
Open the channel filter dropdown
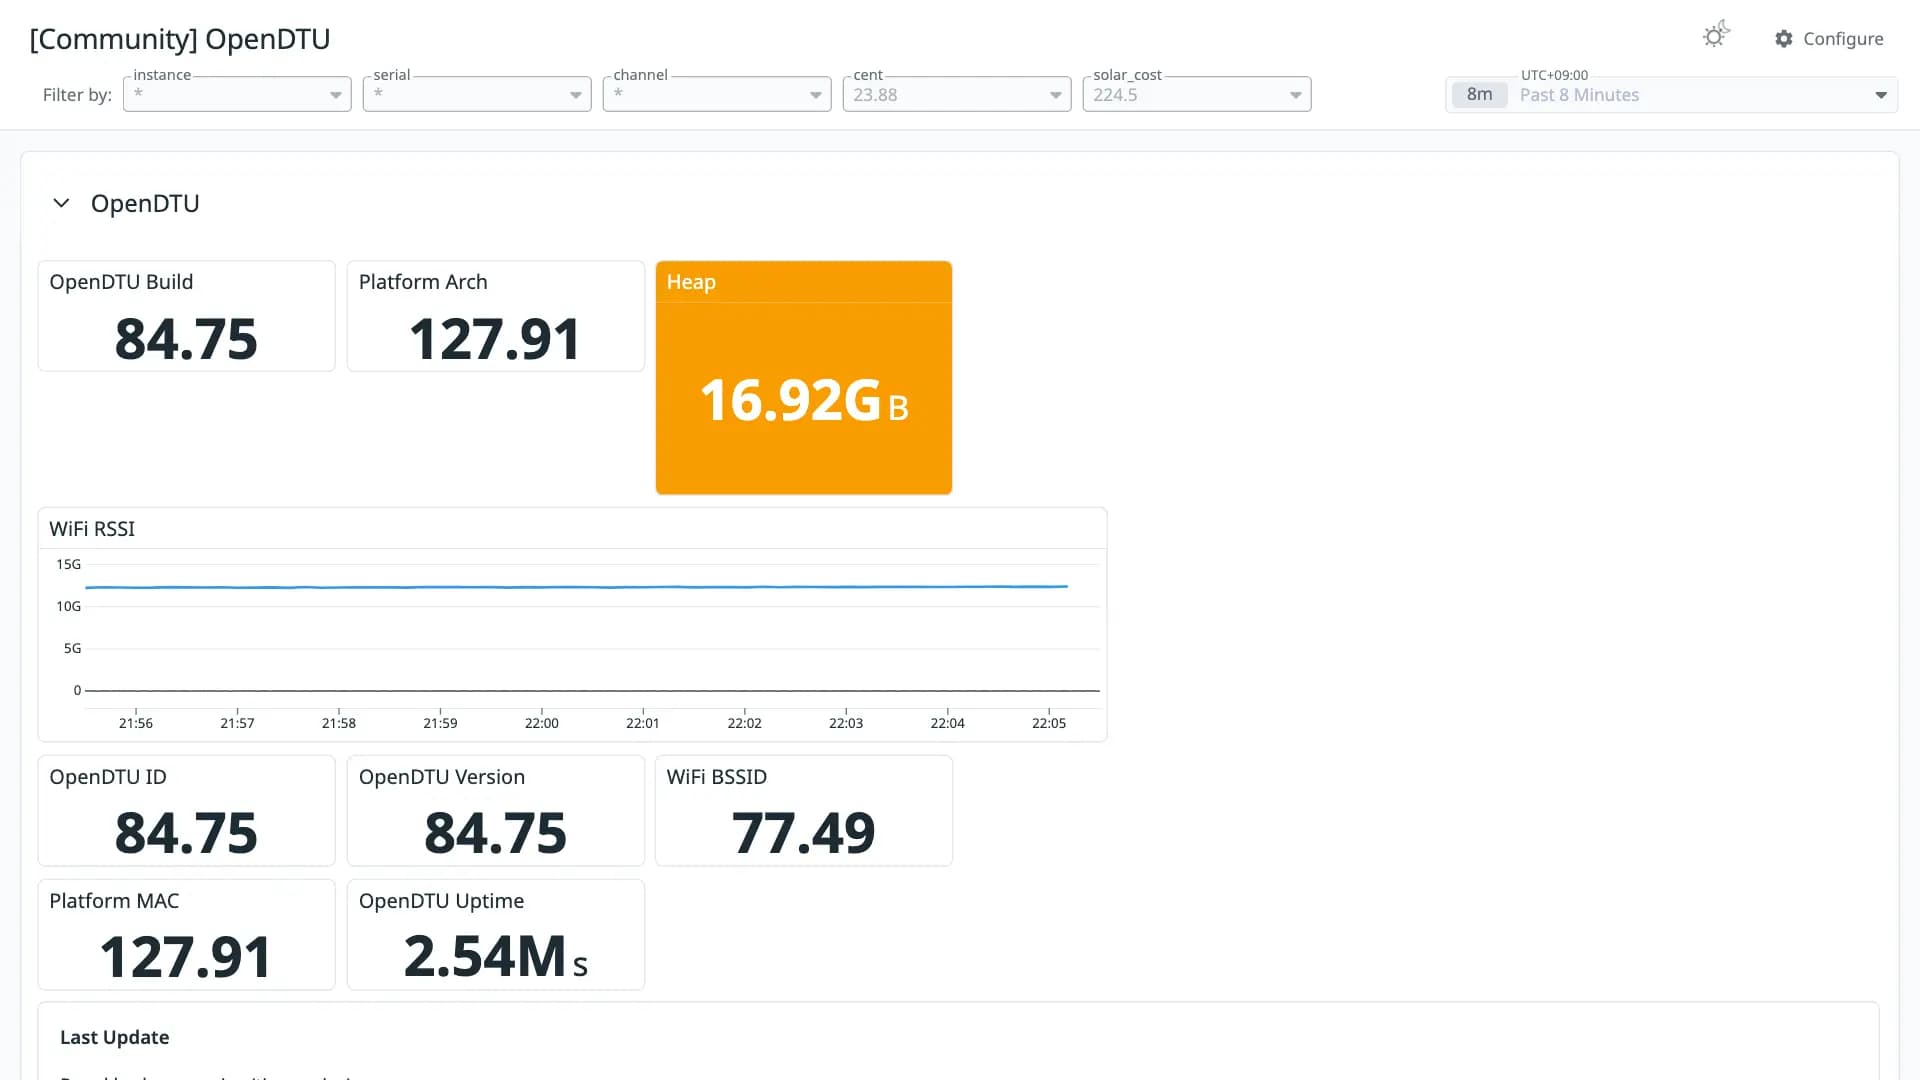point(717,94)
